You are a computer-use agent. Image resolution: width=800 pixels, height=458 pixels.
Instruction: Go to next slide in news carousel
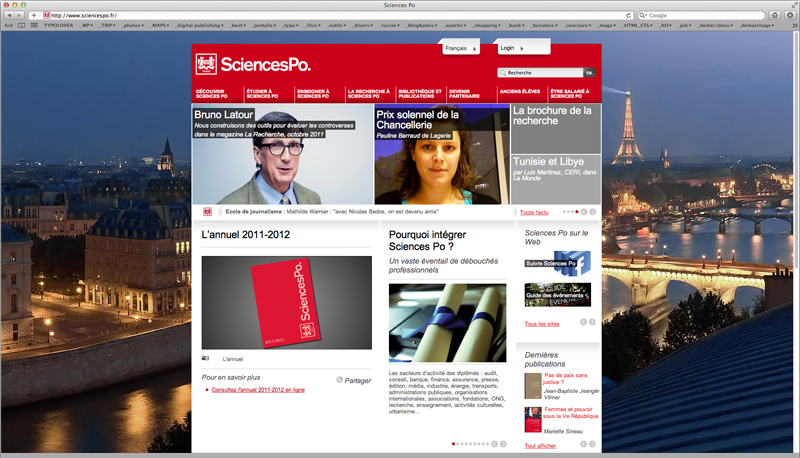(x=592, y=212)
